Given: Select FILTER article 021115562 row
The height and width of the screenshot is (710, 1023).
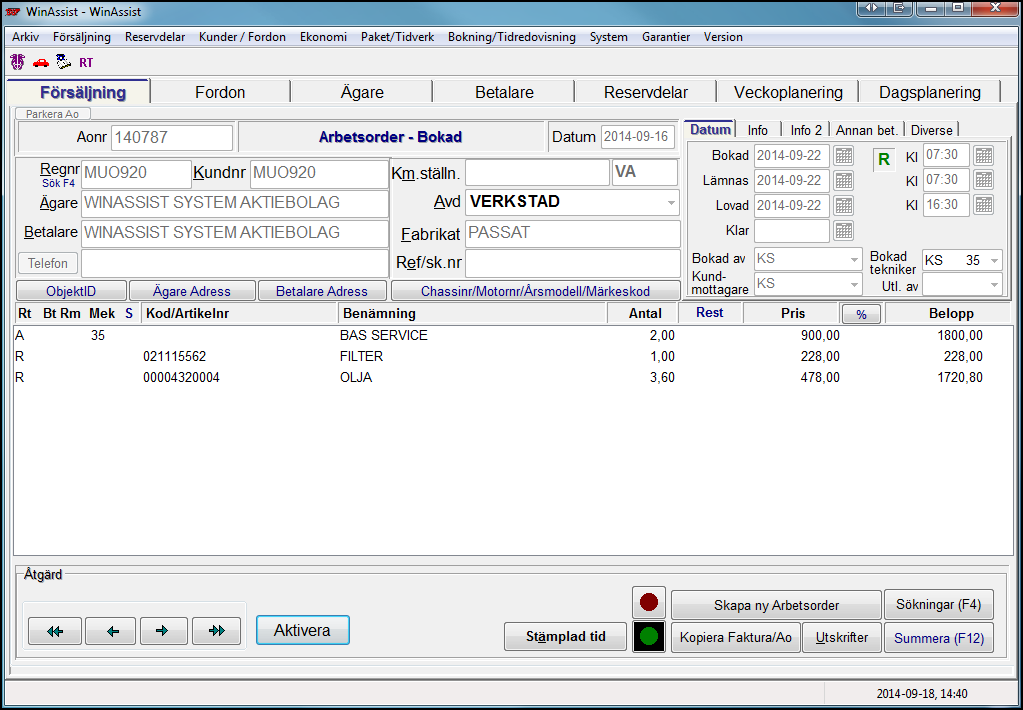Looking at the screenshot, I should point(513,356).
